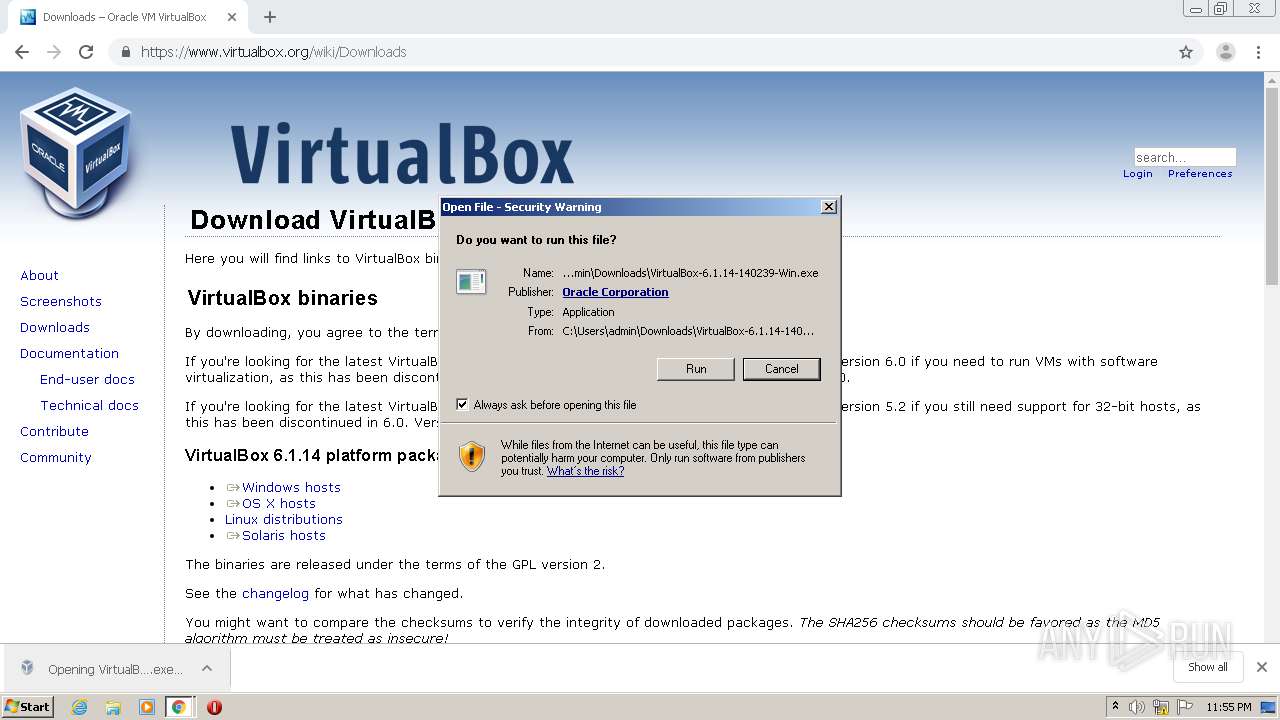Open the Contribute sidebar link

54,431
